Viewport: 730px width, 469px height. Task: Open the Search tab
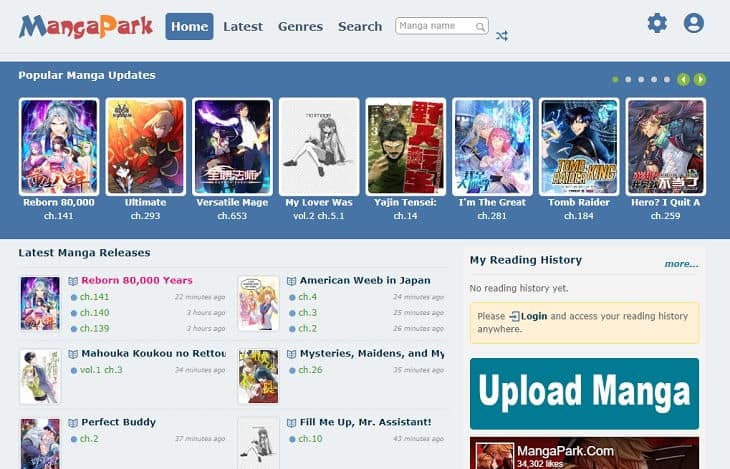[360, 27]
